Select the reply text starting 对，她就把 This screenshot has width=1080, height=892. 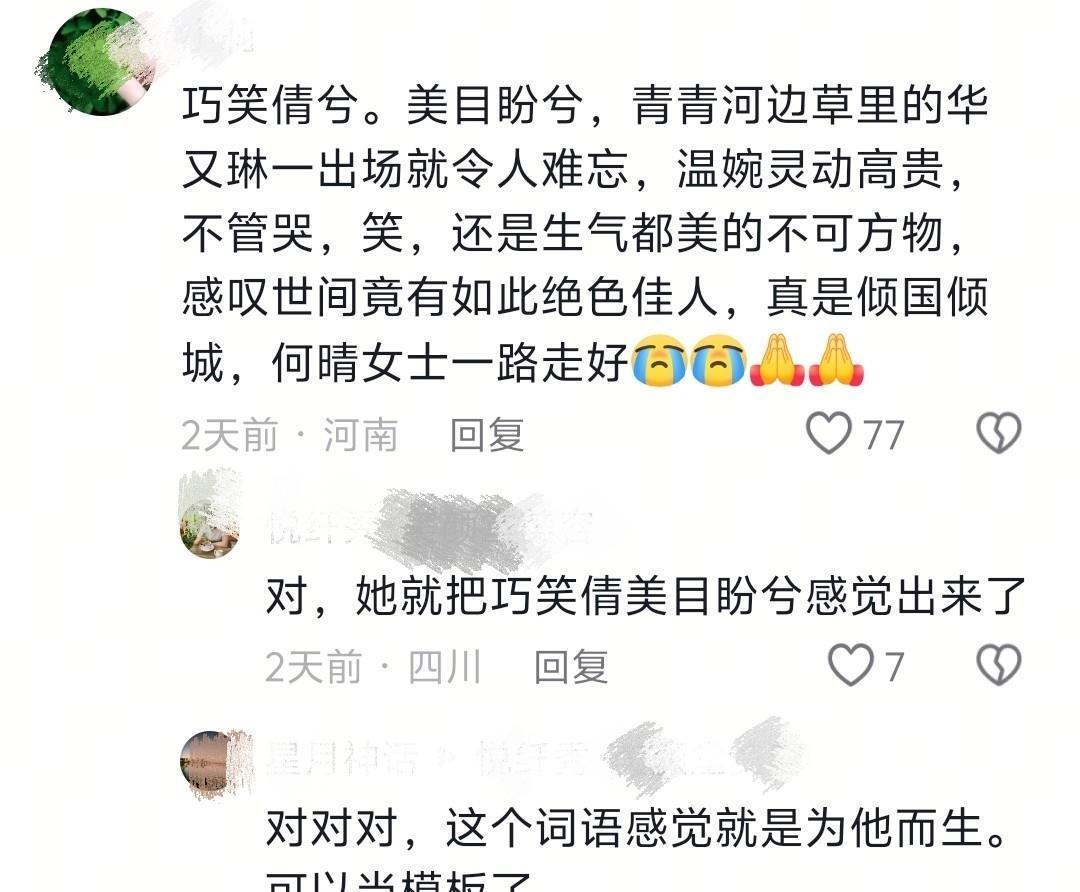tap(645, 596)
